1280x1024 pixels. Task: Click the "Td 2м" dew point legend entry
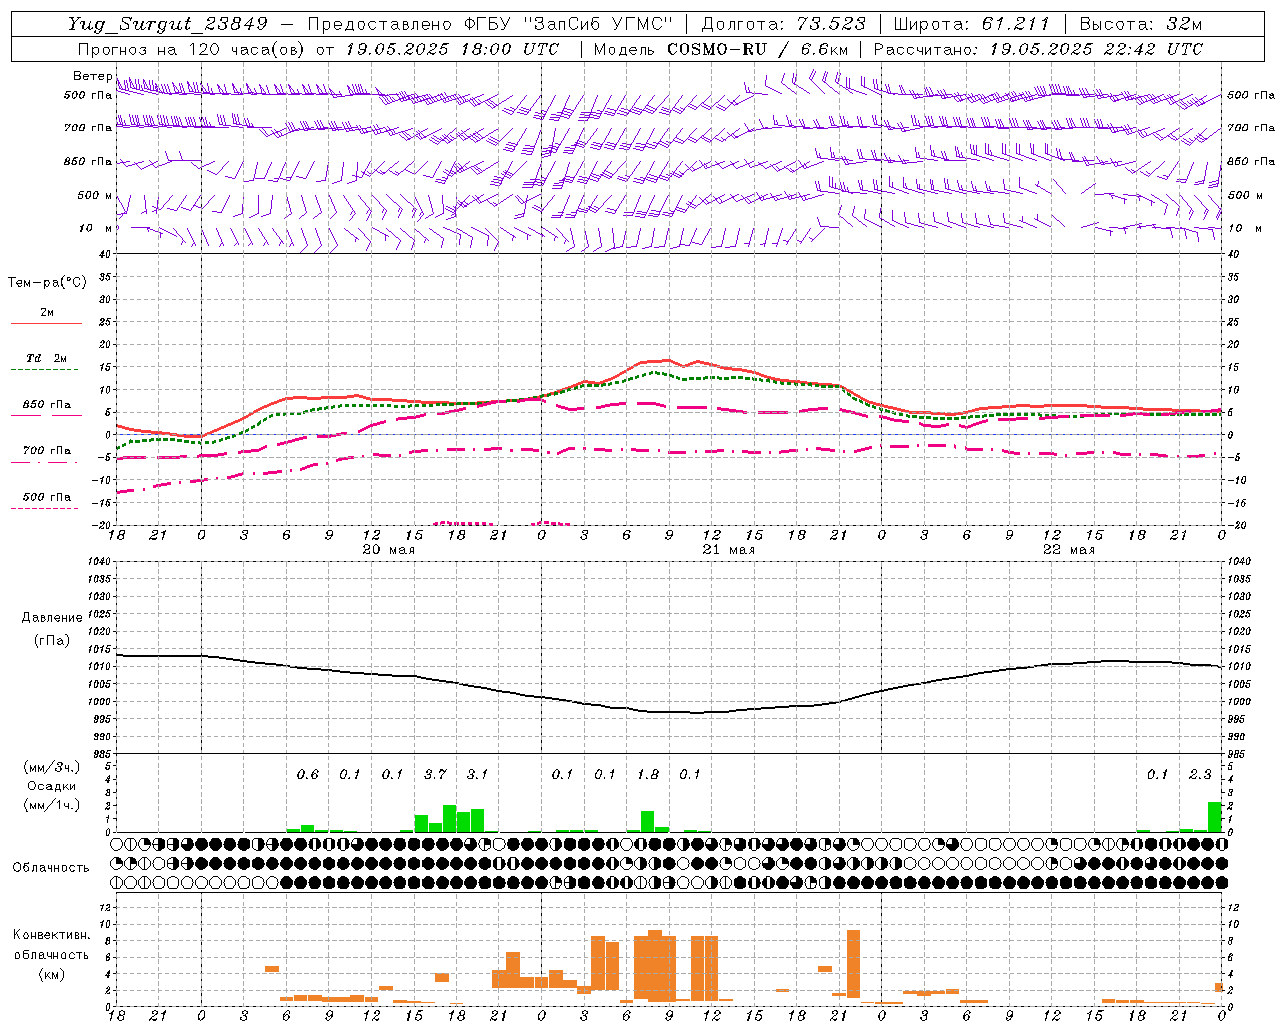click(x=46, y=358)
